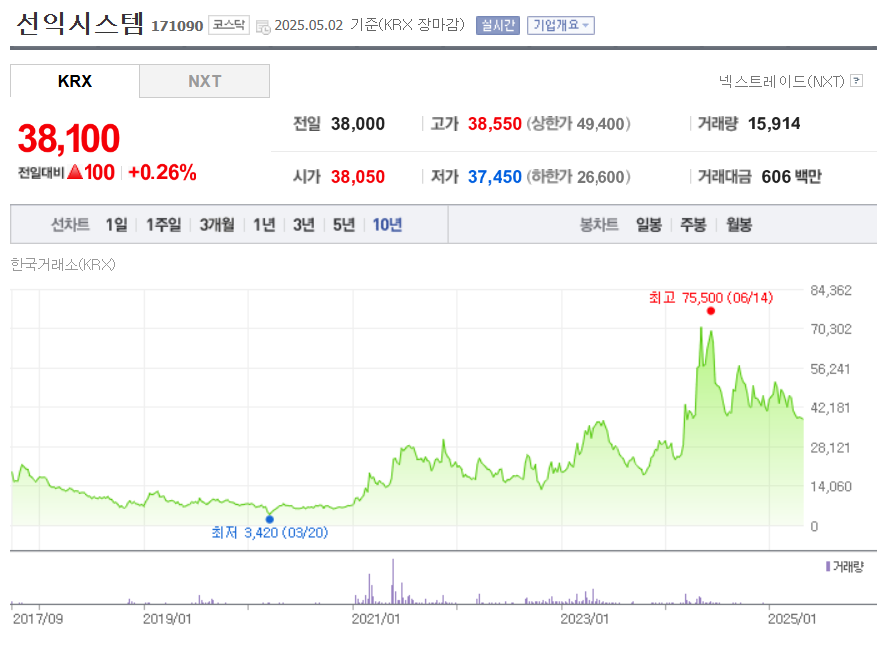
Task: Select the 1일 line chart period
Action: click(x=116, y=225)
